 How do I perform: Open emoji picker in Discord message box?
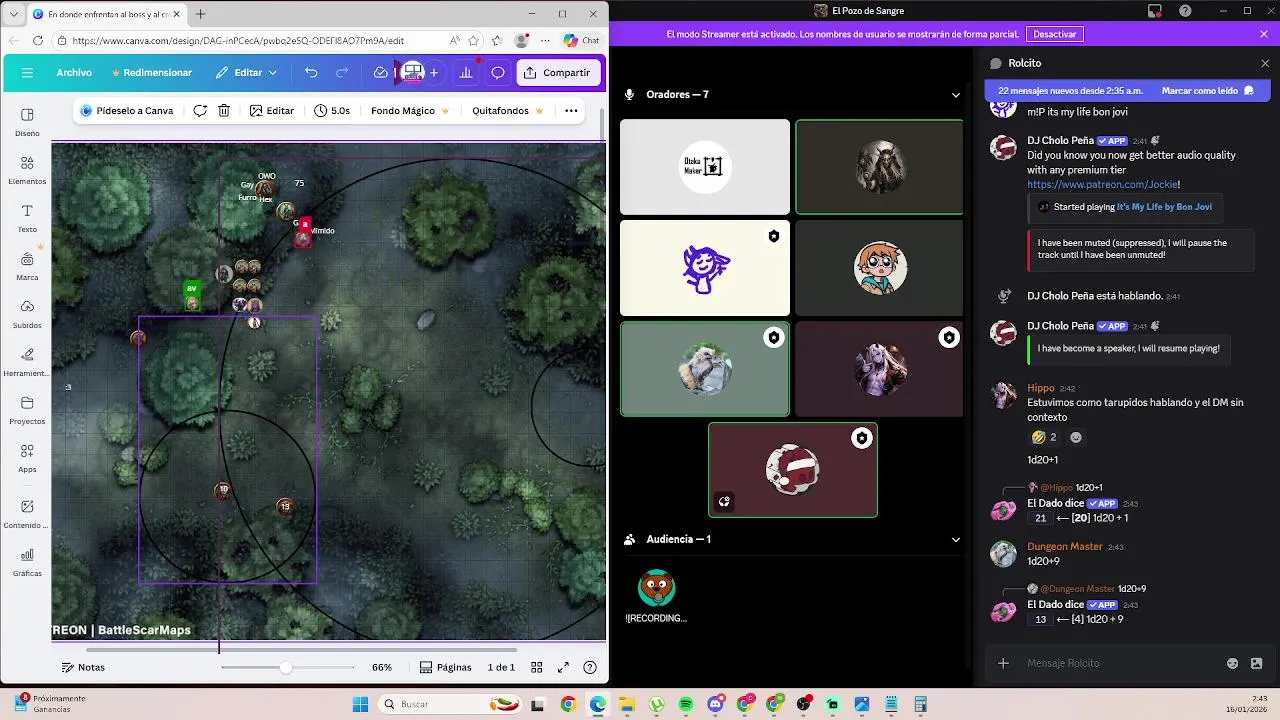1232,663
